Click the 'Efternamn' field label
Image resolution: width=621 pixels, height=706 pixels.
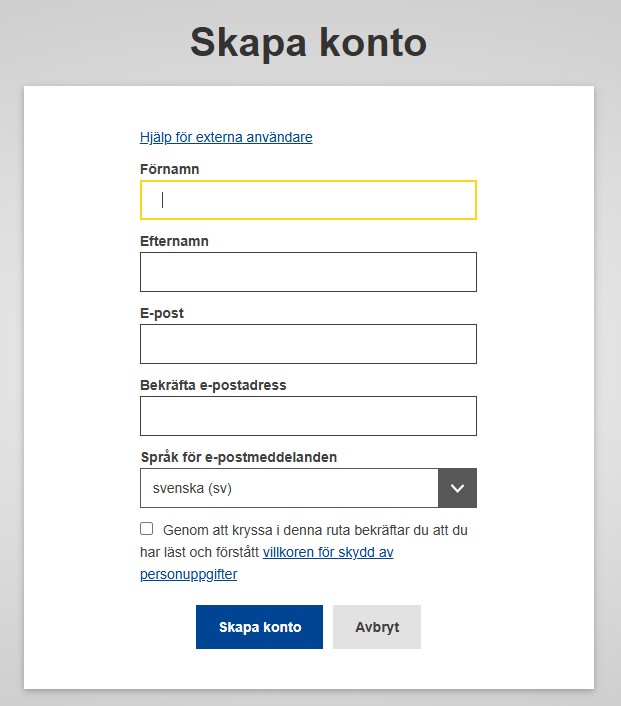point(174,241)
